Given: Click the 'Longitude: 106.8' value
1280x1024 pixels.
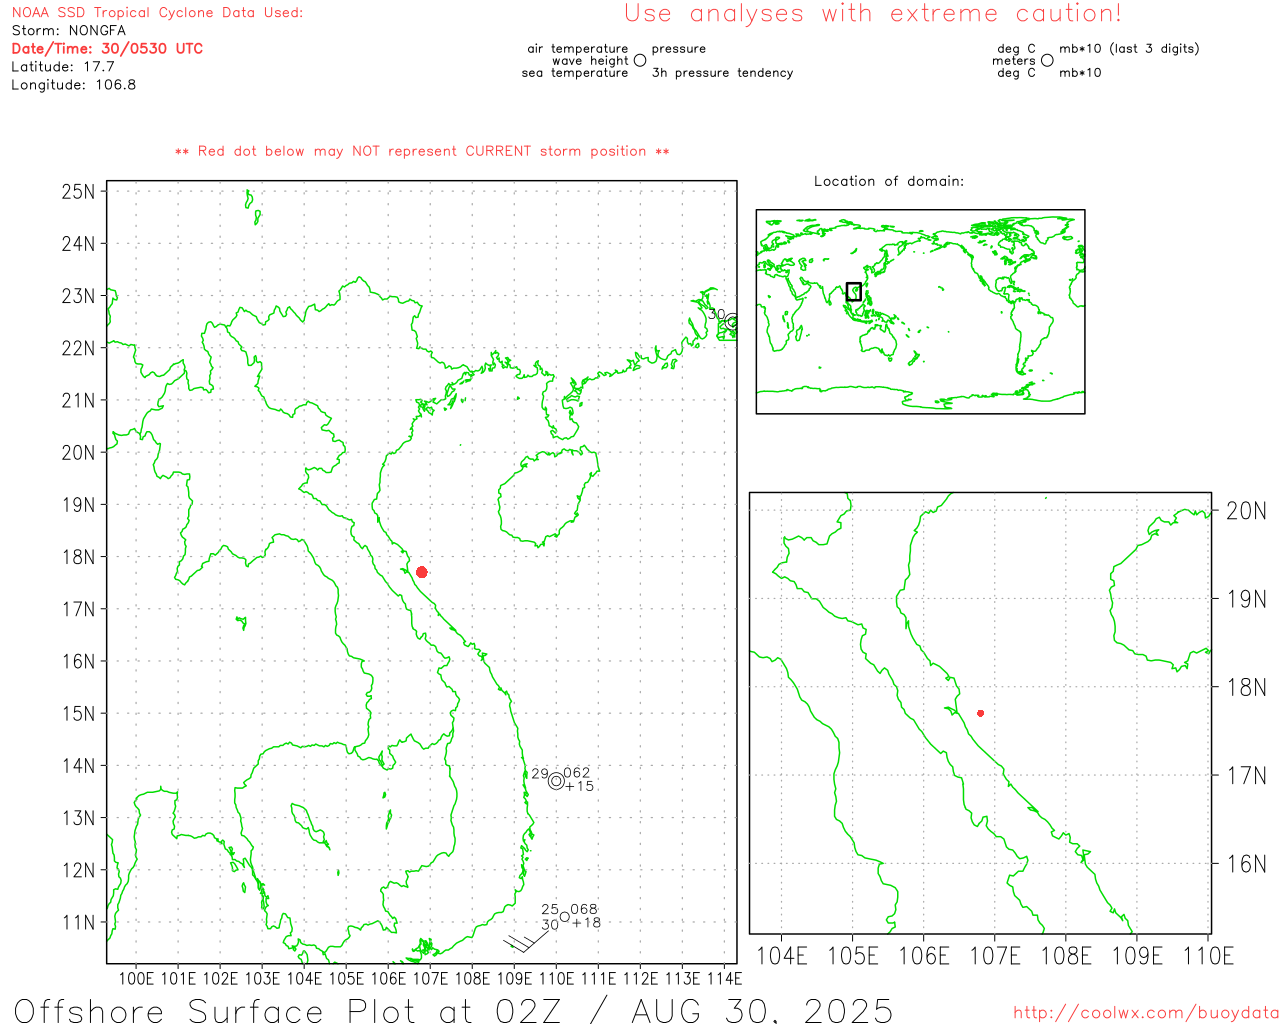Looking at the screenshot, I should (x=74, y=85).
